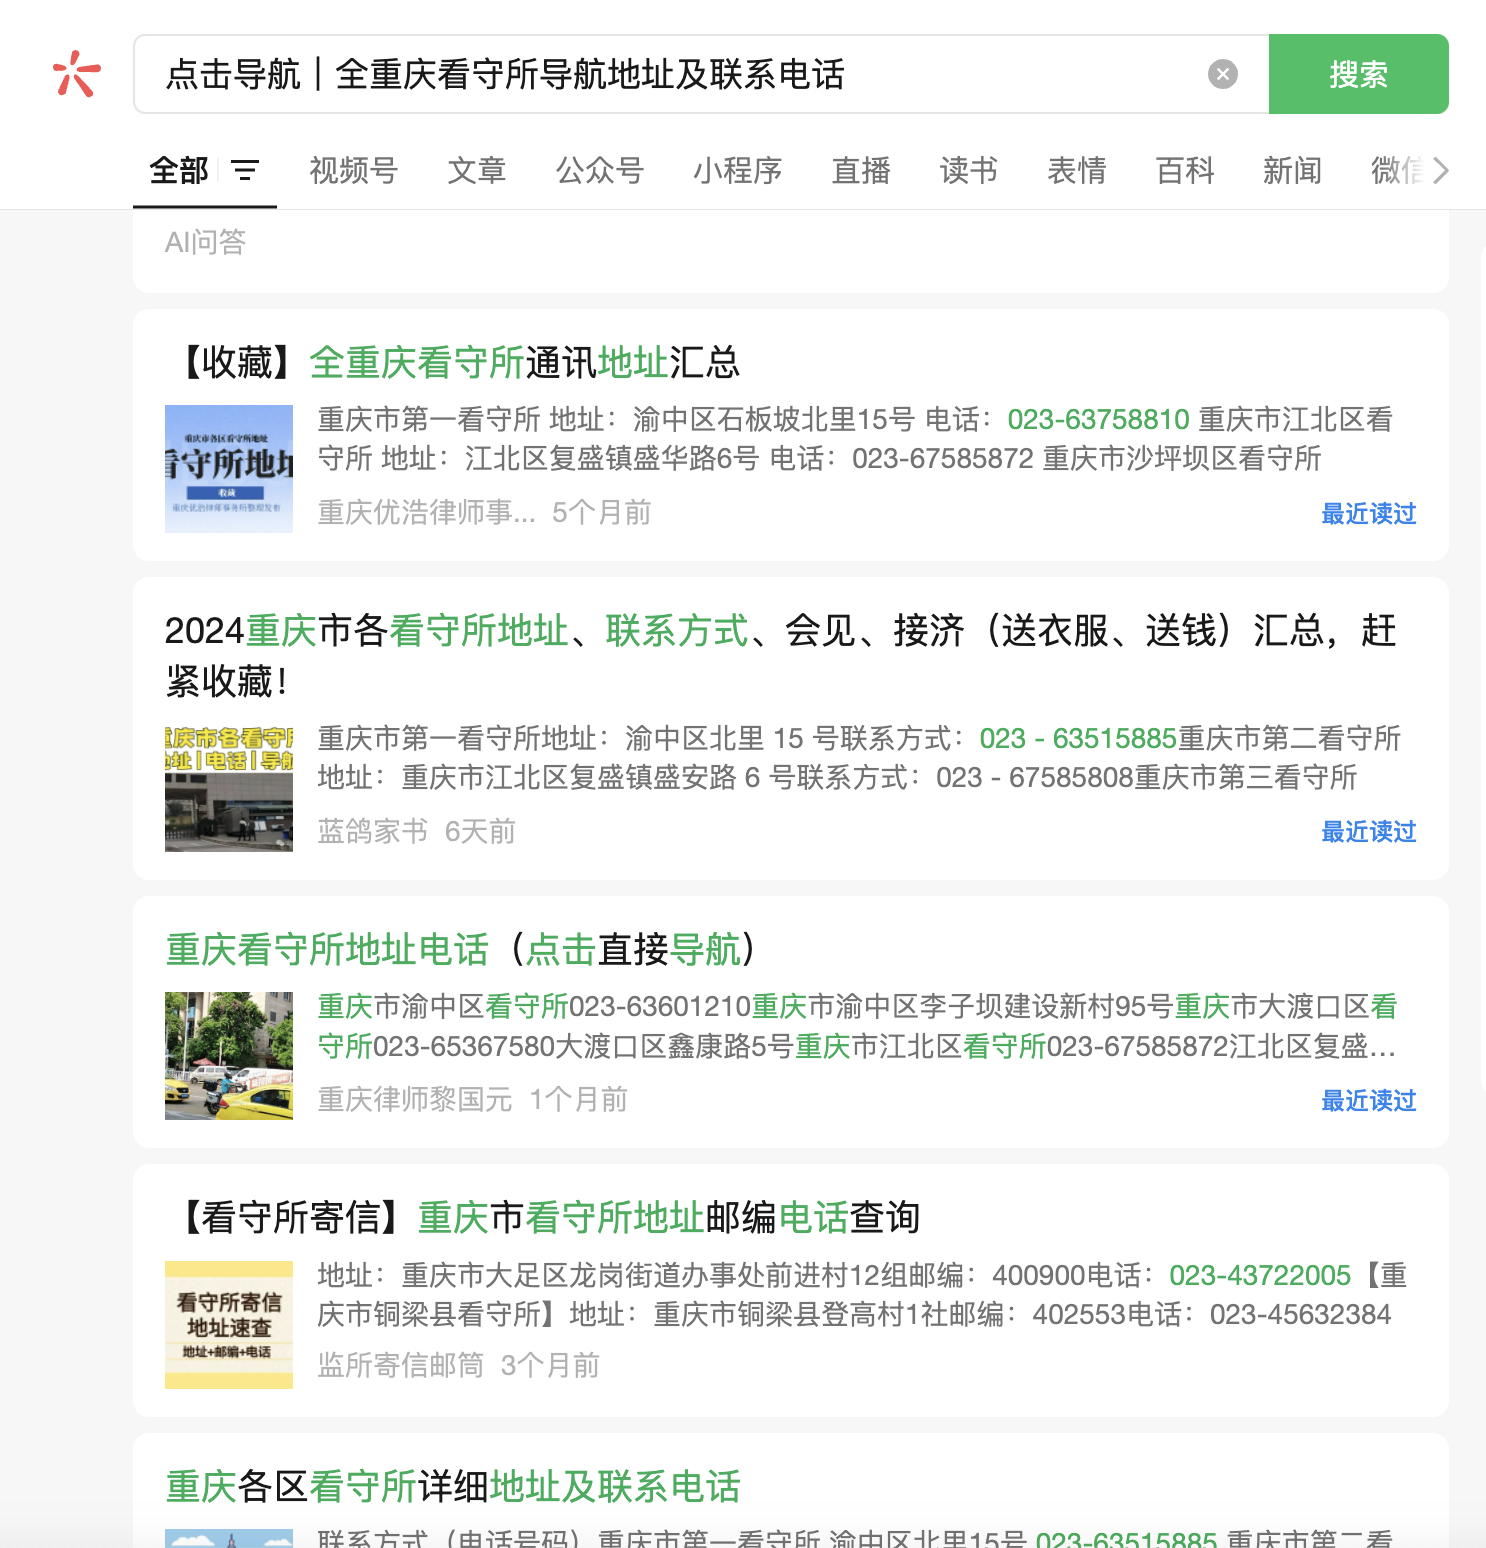Viewport: 1486px width, 1548px height.
Task: Open the 直播 tab
Action: tap(860, 170)
